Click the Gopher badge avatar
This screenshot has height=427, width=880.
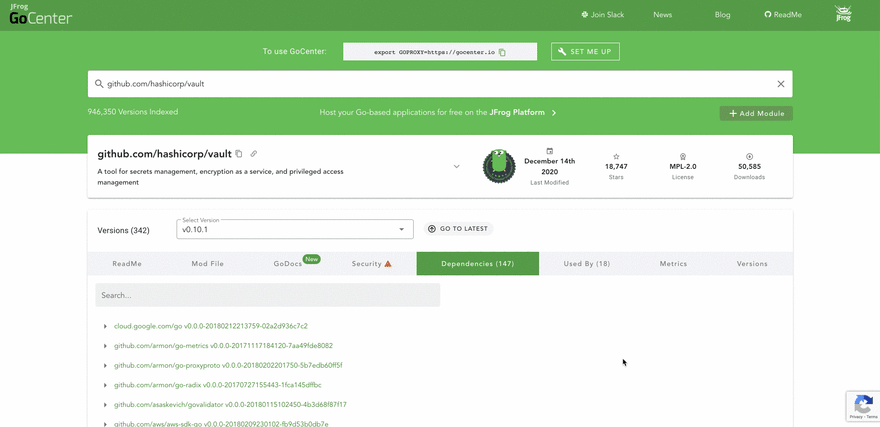pos(499,166)
